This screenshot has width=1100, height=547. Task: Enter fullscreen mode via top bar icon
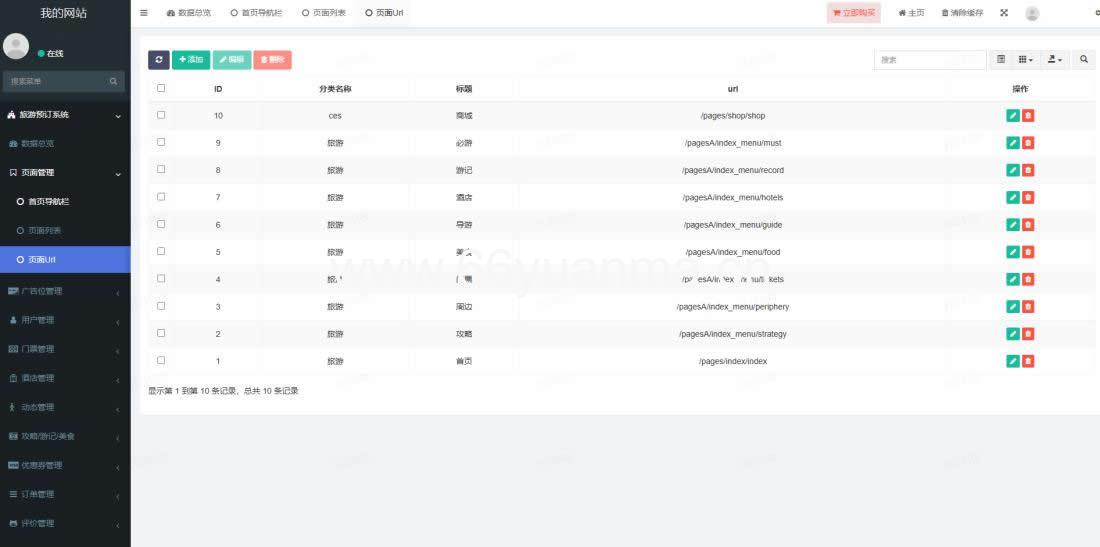1004,13
